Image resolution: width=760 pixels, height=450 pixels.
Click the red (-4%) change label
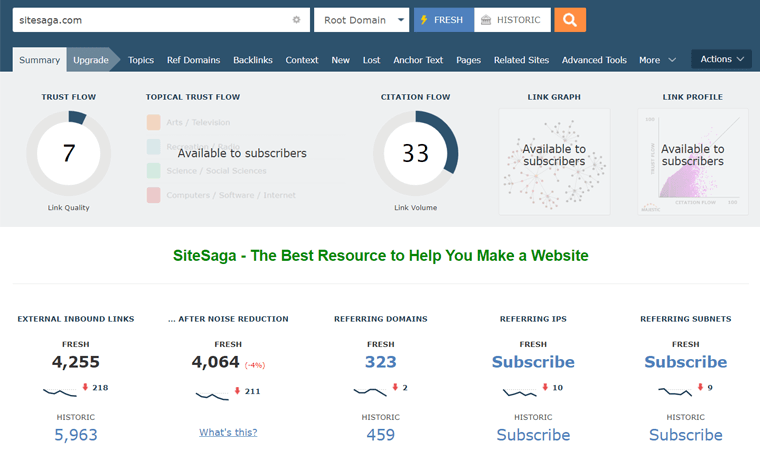click(x=255, y=365)
